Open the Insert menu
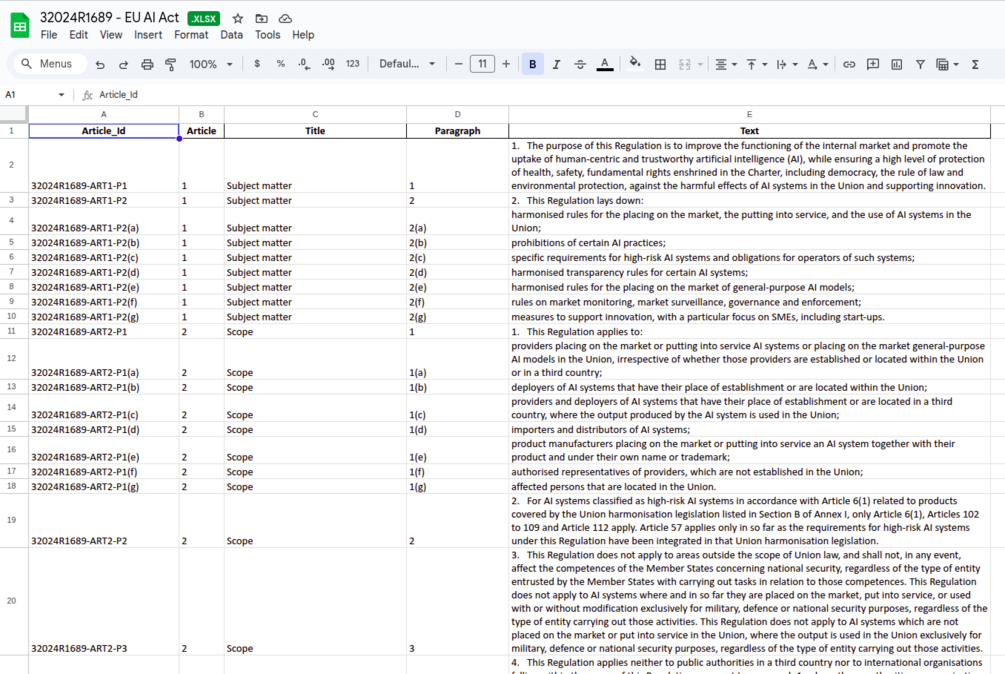Viewport: 1005px width, 674px height. pyautogui.click(x=148, y=35)
